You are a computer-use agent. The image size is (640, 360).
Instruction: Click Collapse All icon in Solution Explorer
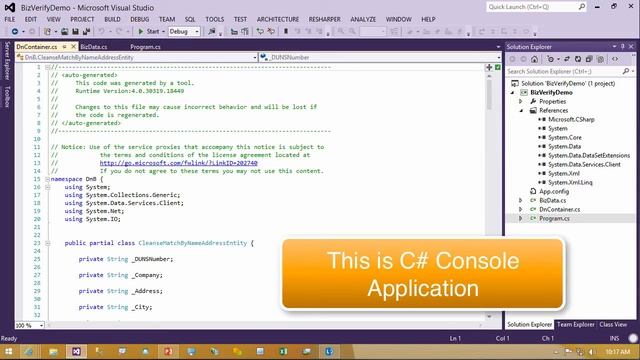click(589, 59)
